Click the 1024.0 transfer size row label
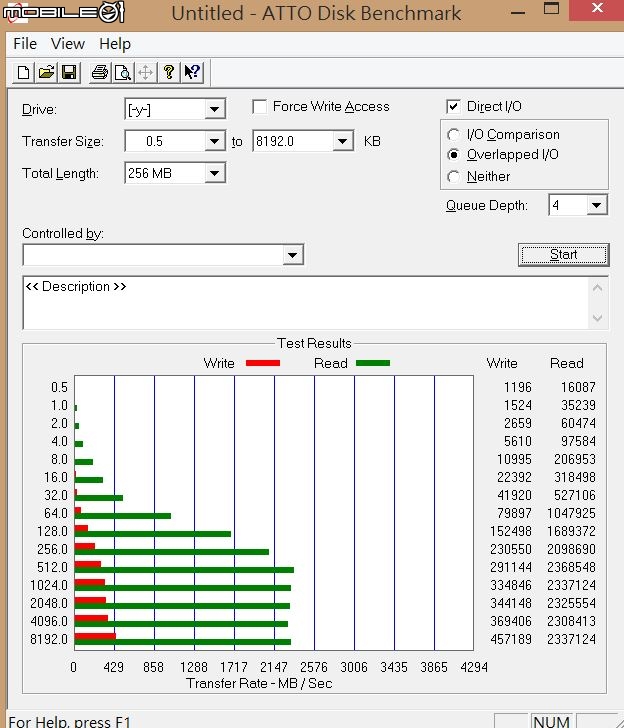This screenshot has height=728, width=624. (49, 585)
